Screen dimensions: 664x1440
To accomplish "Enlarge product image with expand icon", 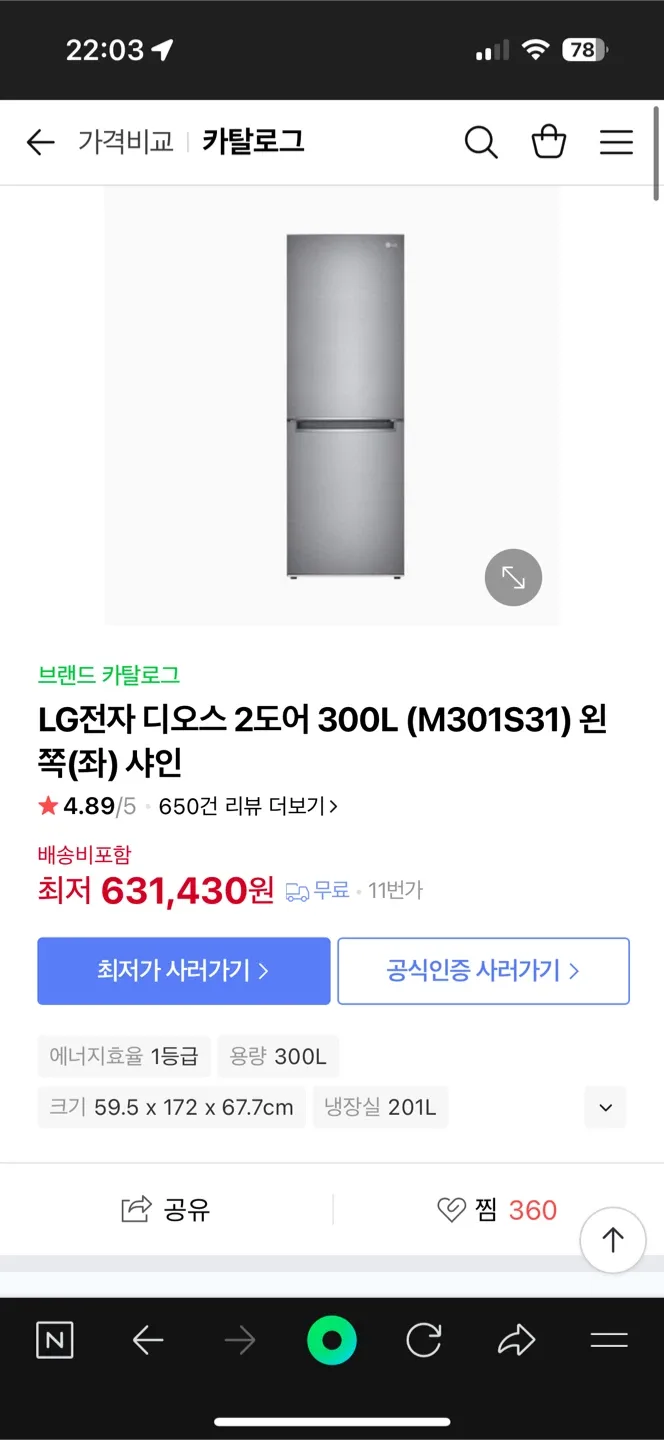I will pos(513,577).
